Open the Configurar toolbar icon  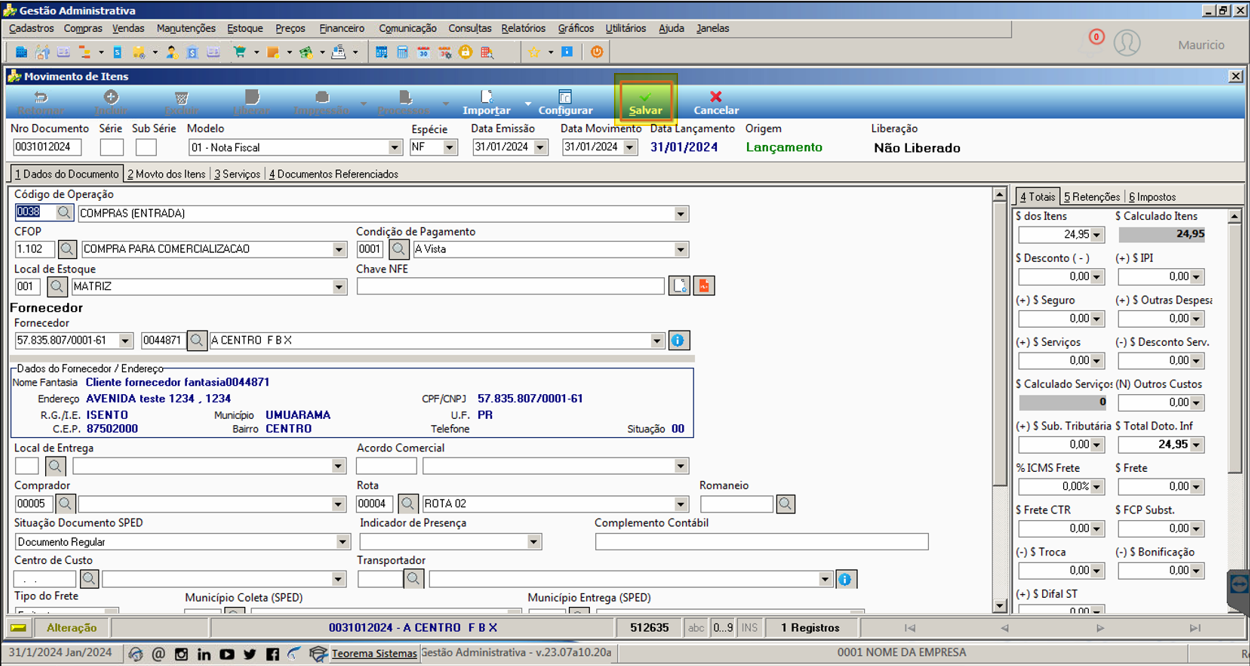tap(565, 102)
